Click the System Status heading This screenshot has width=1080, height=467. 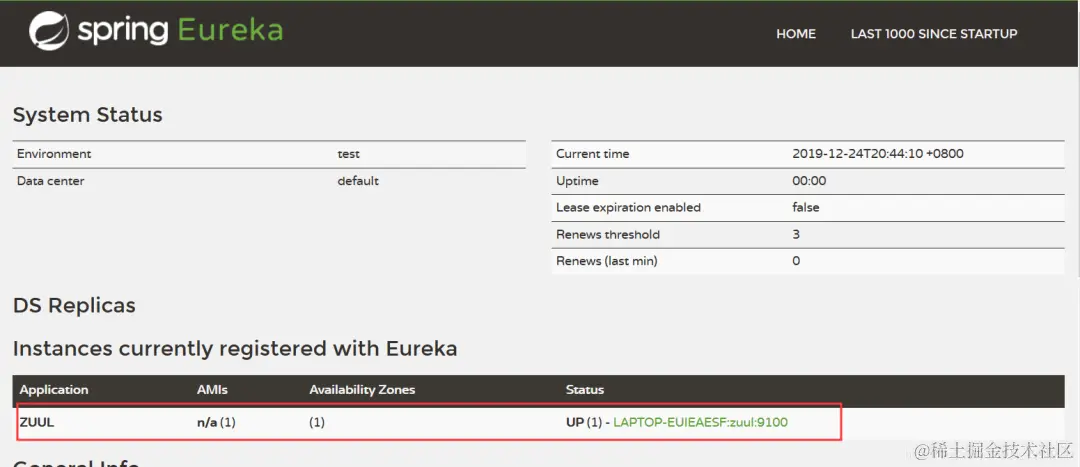pos(87,114)
